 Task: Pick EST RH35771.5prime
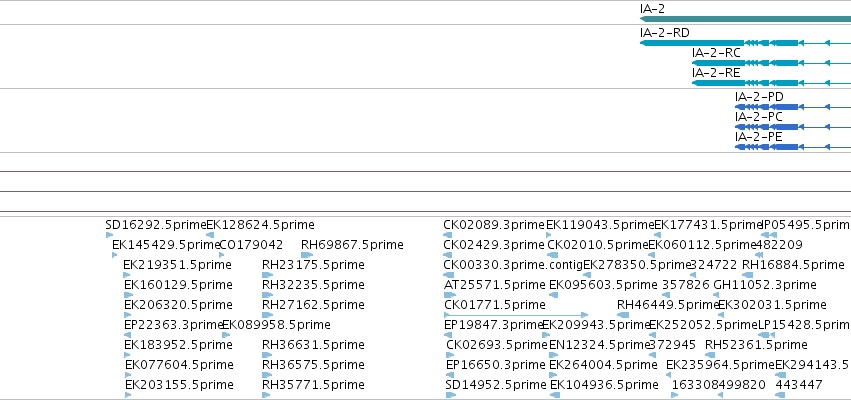(x=313, y=385)
